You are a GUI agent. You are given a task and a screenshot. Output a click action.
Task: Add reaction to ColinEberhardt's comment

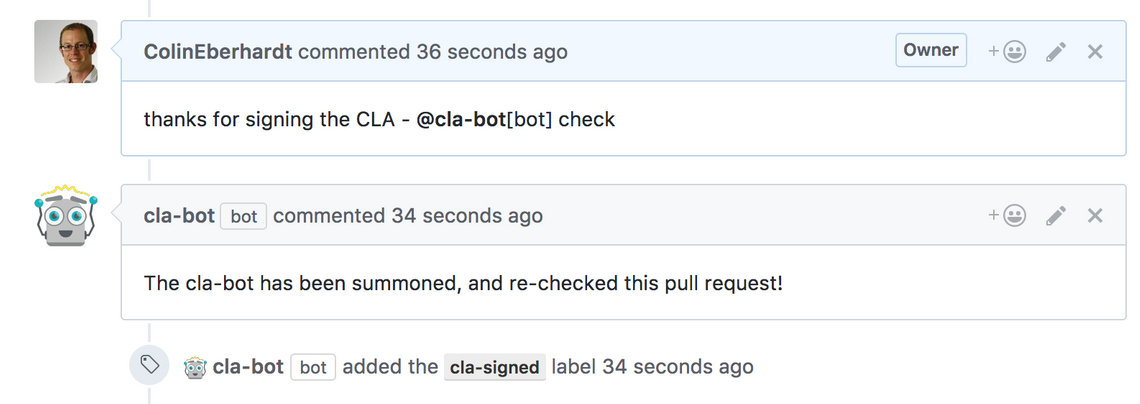(1007, 51)
